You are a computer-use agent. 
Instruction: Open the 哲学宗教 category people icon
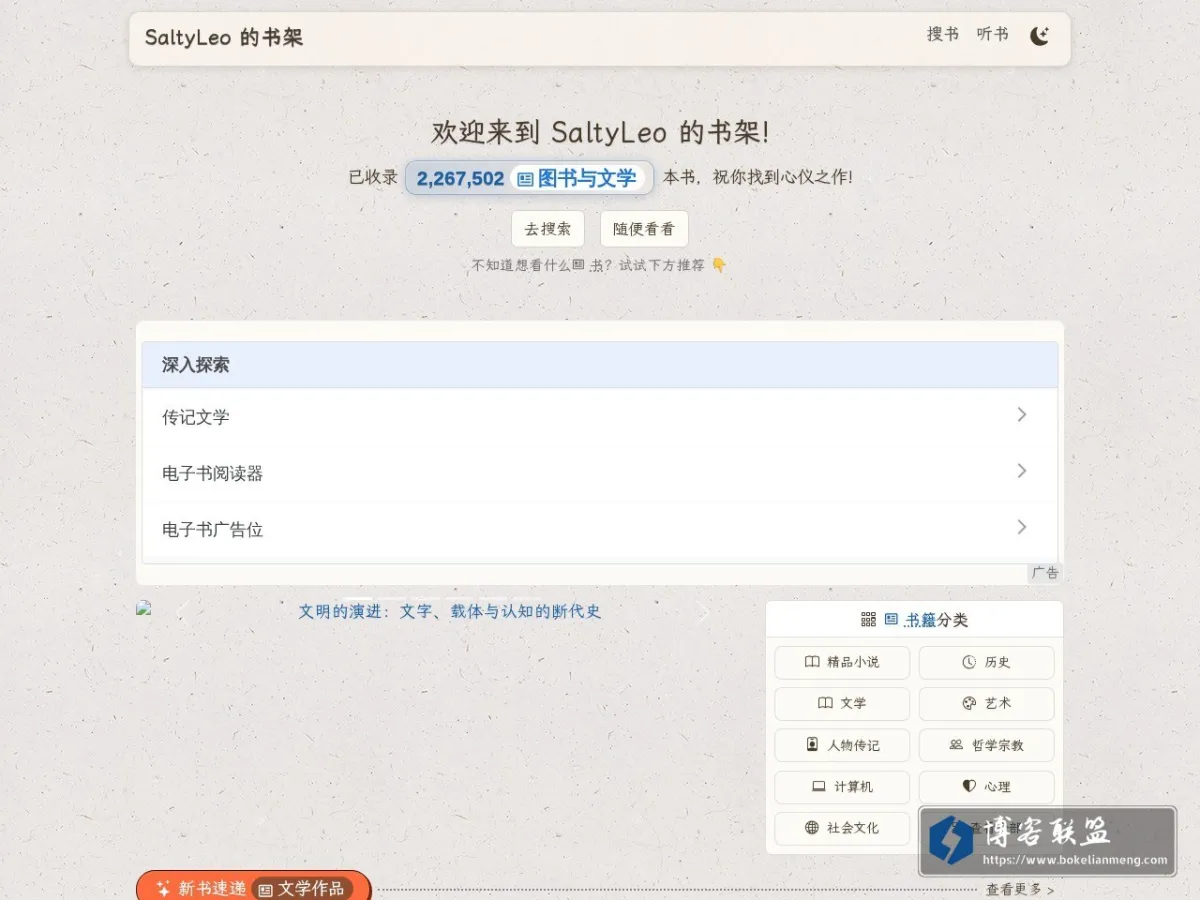[956, 745]
